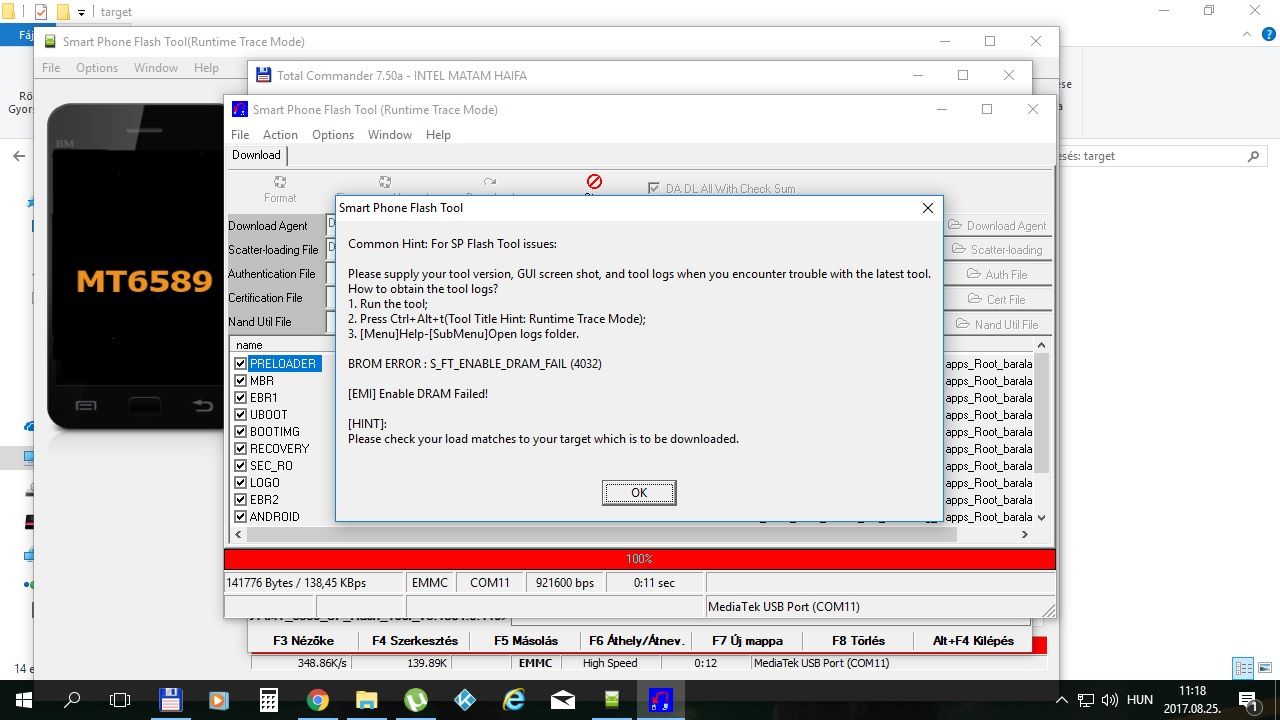The height and width of the screenshot is (720, 1280).
Task: Click Auth File browse button
Action: [x=998, y=275]
